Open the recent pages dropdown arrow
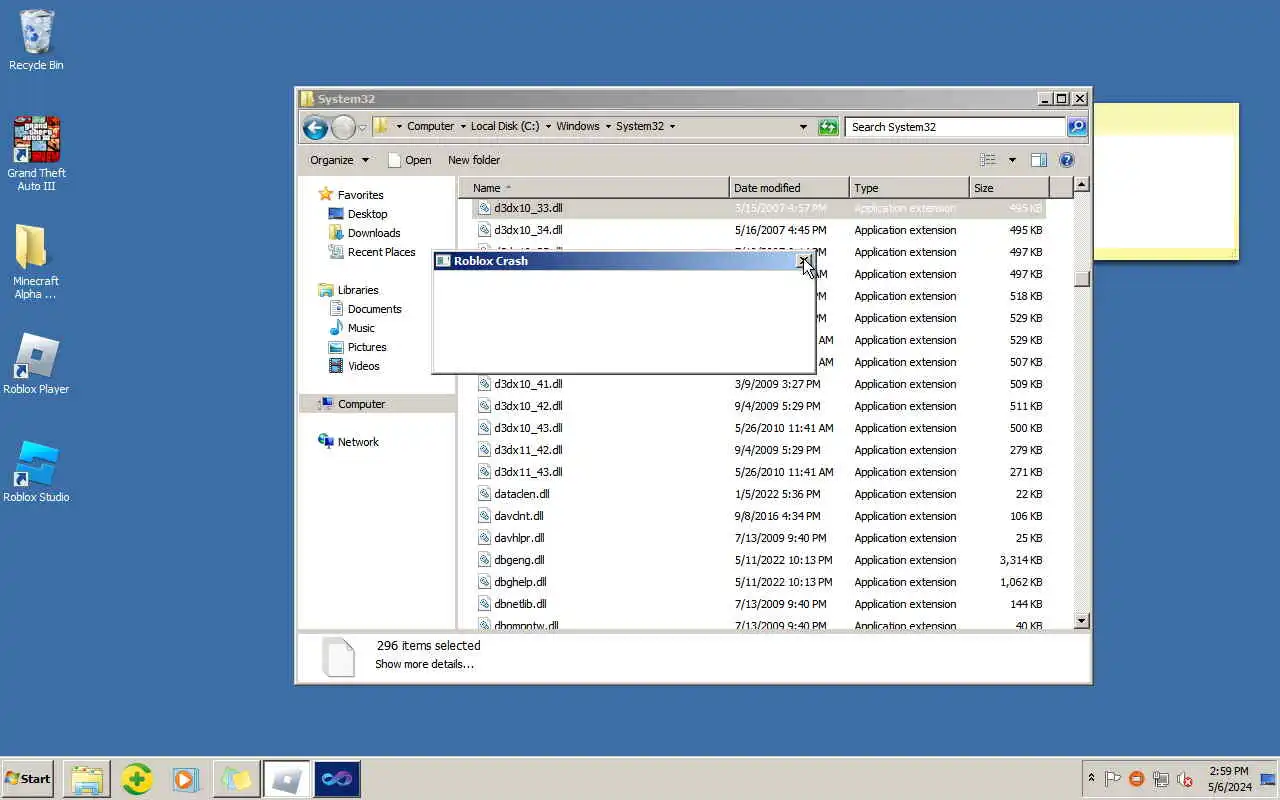 [362, 128]
